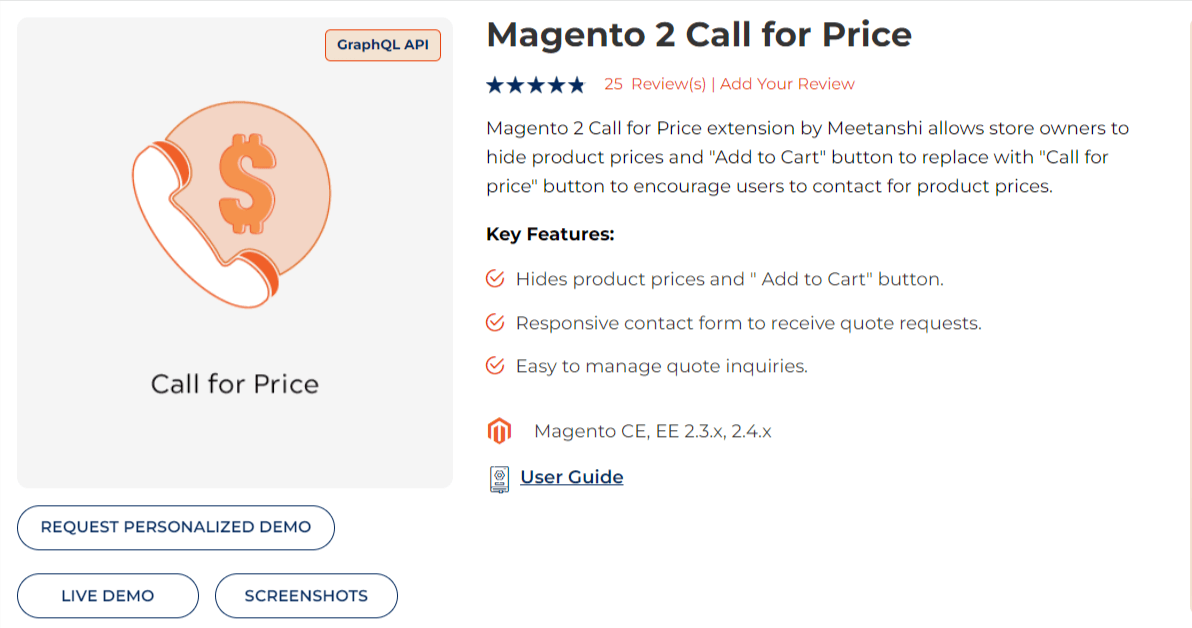
Task: Select the first rating star
Action: (496, 84)
